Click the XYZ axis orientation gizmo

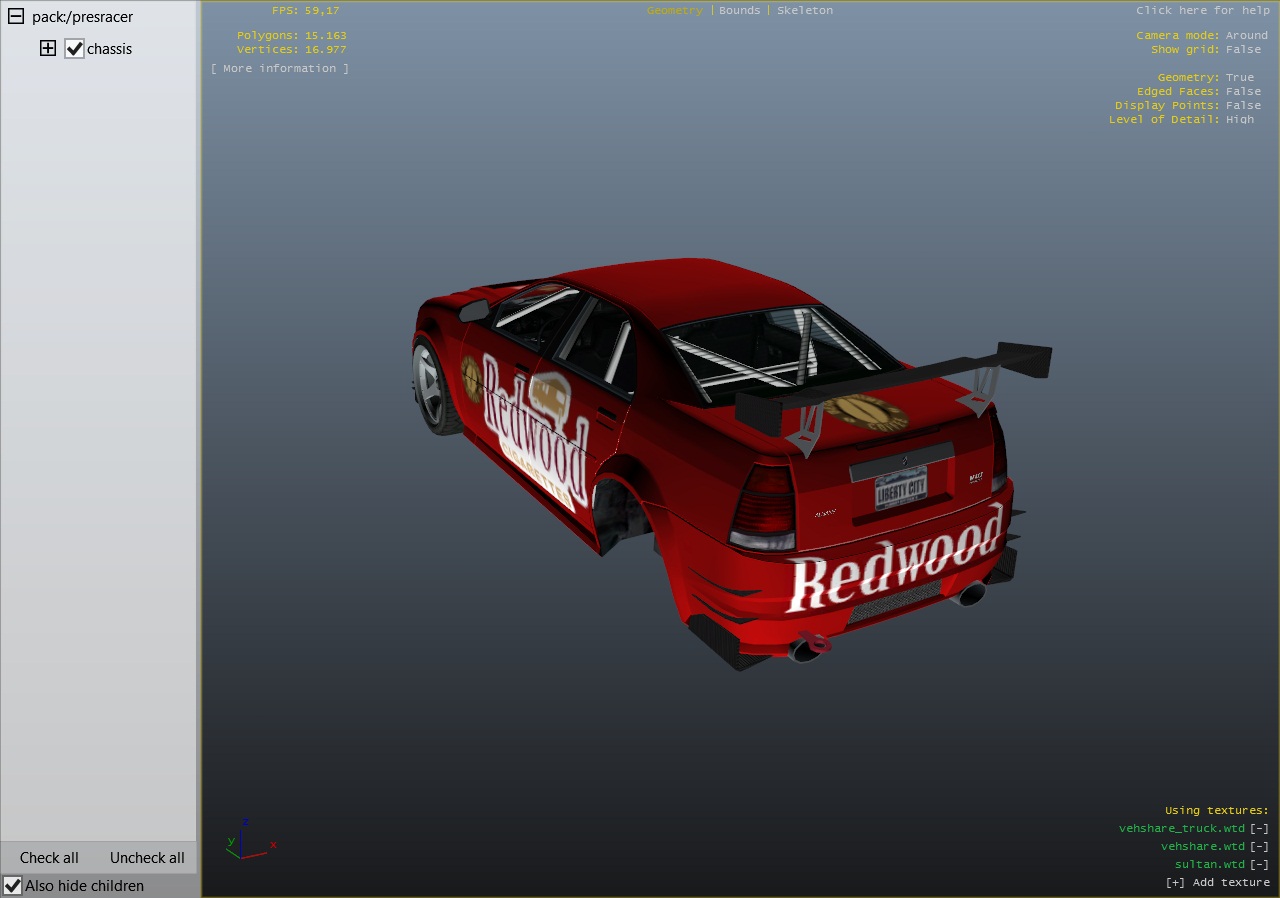pyautogui.click(x=250, y=840)
